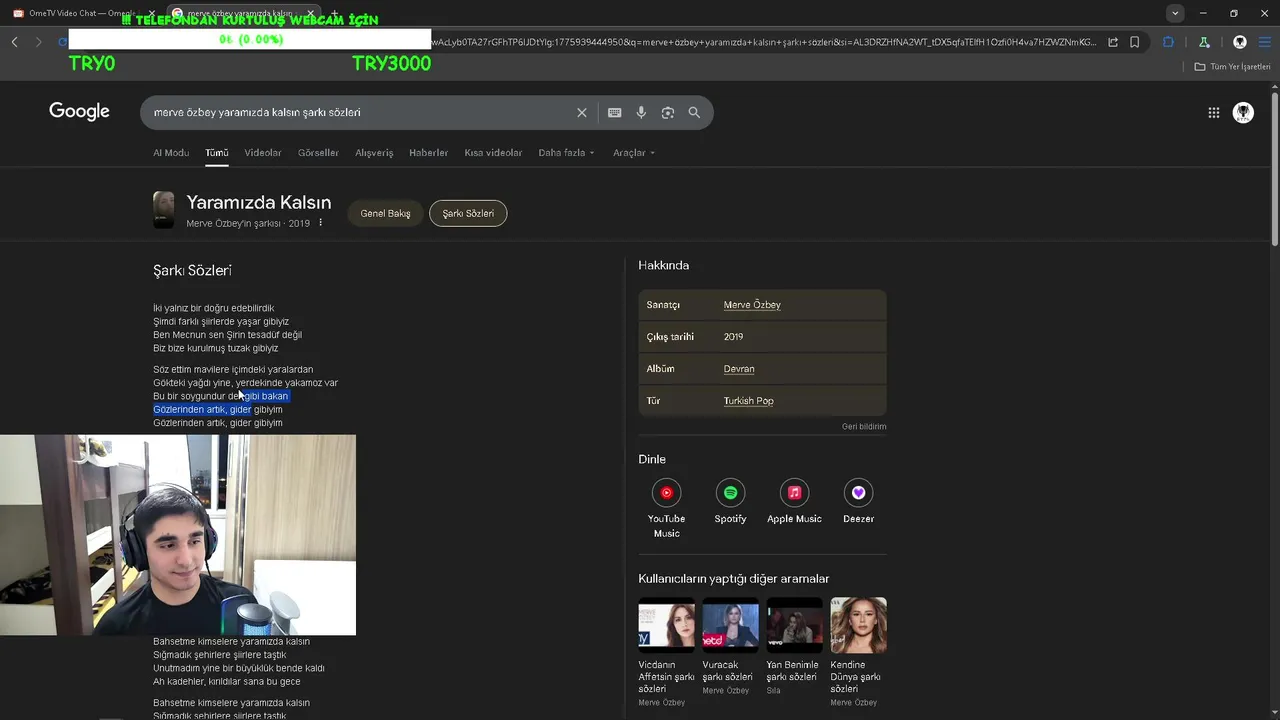Expand the Araçlar dropdown
Viewport: 1280px width, 720px height.
point(634,153)
